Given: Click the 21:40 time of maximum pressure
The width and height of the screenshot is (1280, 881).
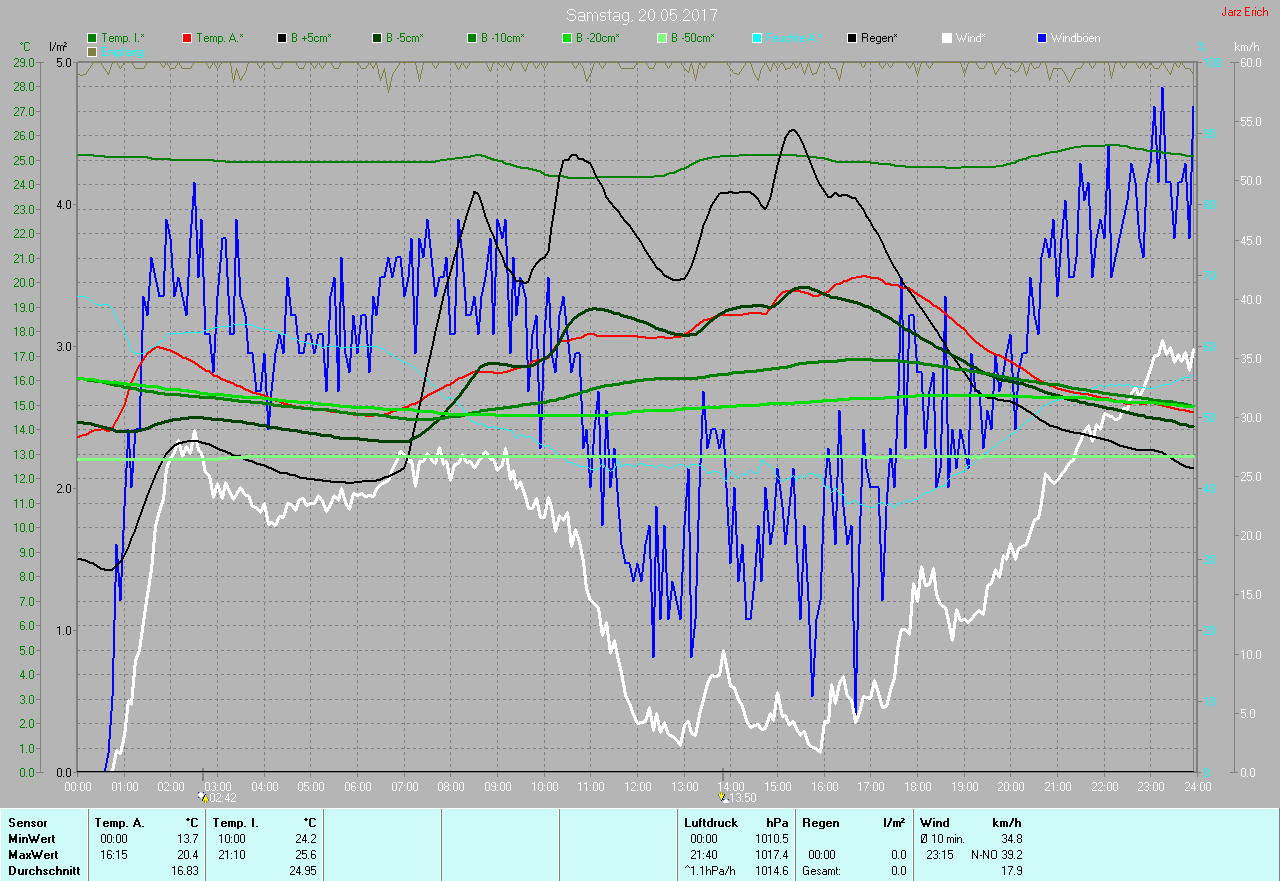Looking at the screenshot, I should (704, 855).
